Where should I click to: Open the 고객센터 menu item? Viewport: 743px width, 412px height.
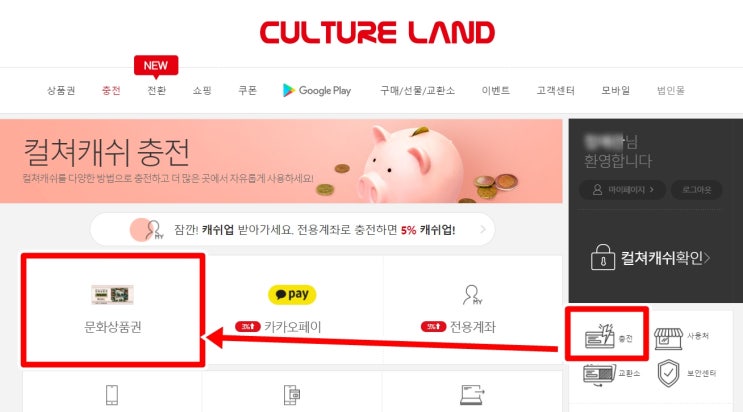coord(555,90)
